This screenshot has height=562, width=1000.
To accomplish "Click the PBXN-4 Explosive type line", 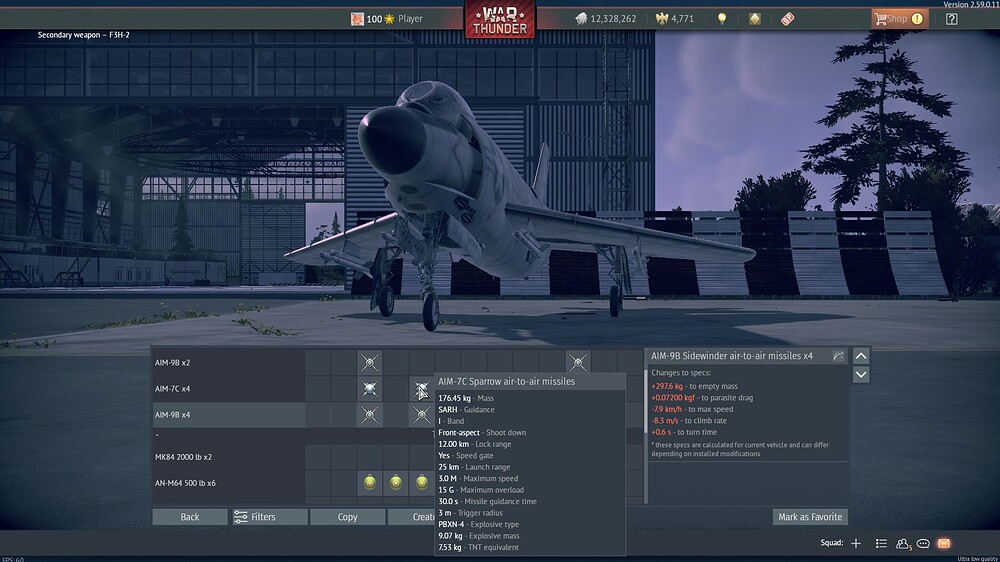I will (x=478, y=524).
